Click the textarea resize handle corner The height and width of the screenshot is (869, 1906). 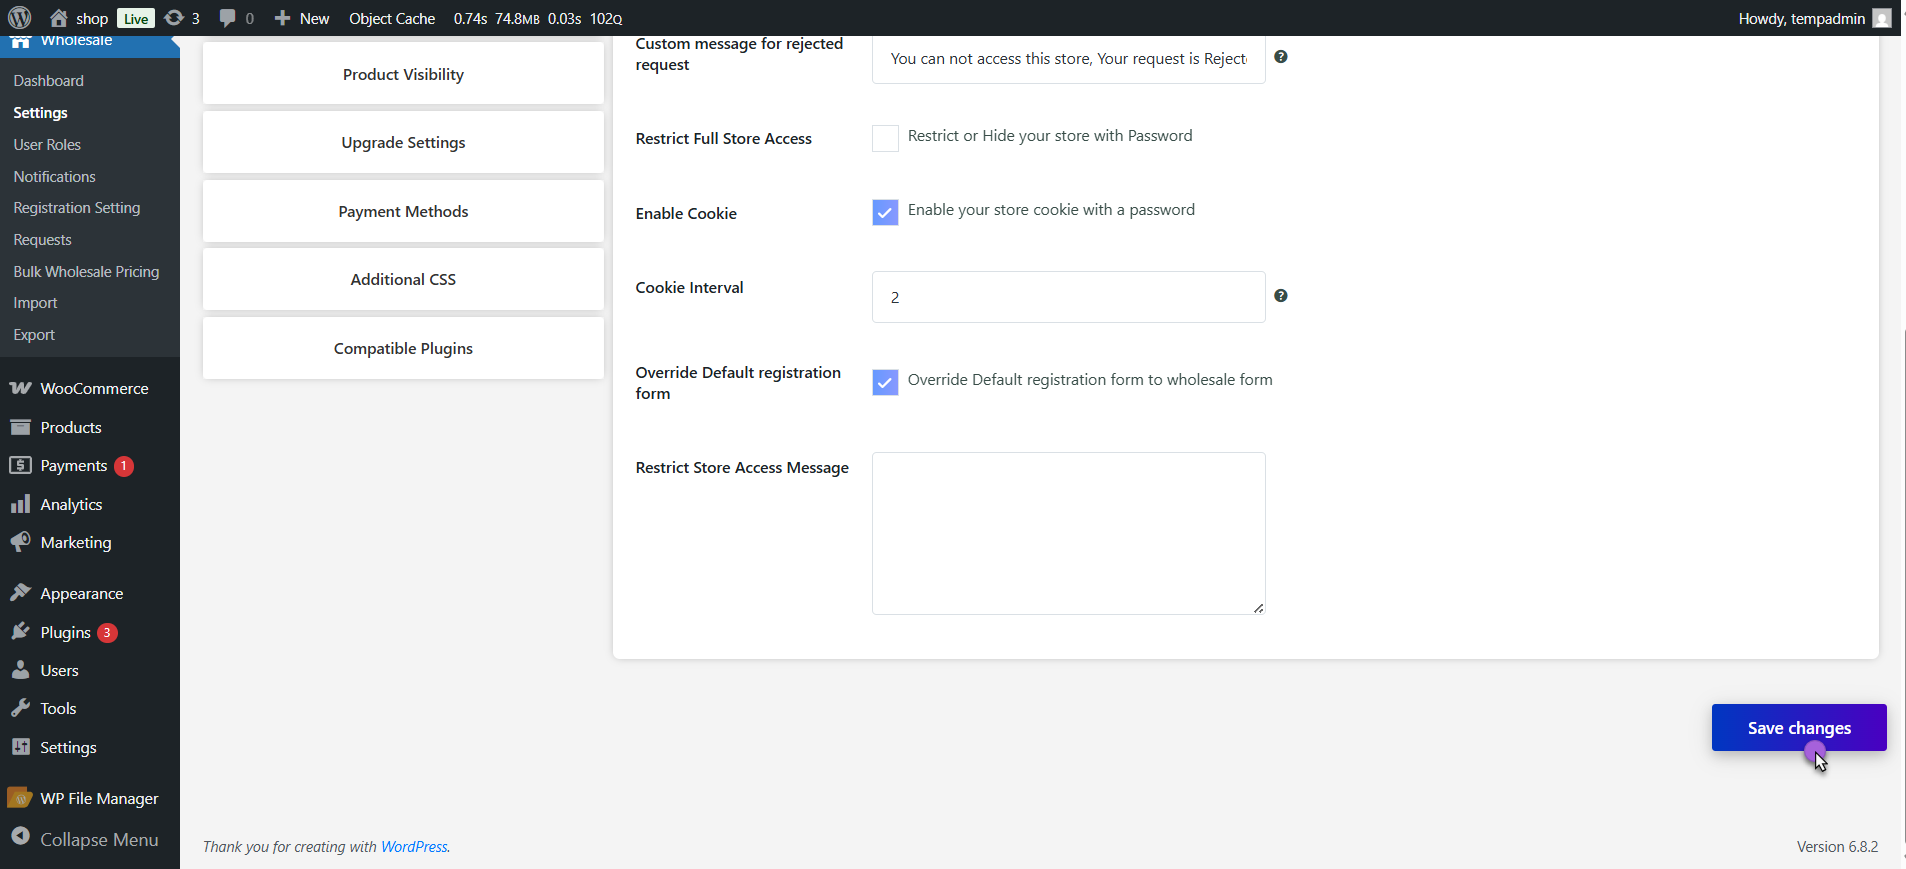click(1258, 608)
